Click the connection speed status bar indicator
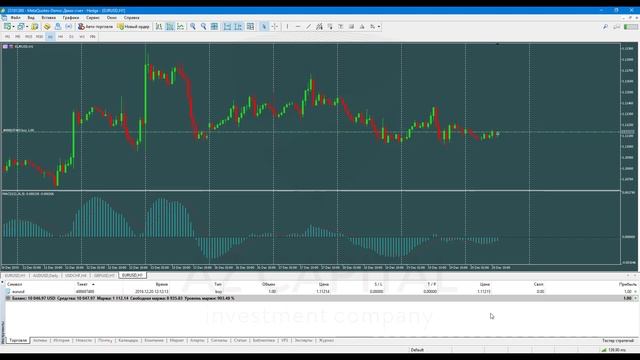Screen dimensions: 640x360 614,350
